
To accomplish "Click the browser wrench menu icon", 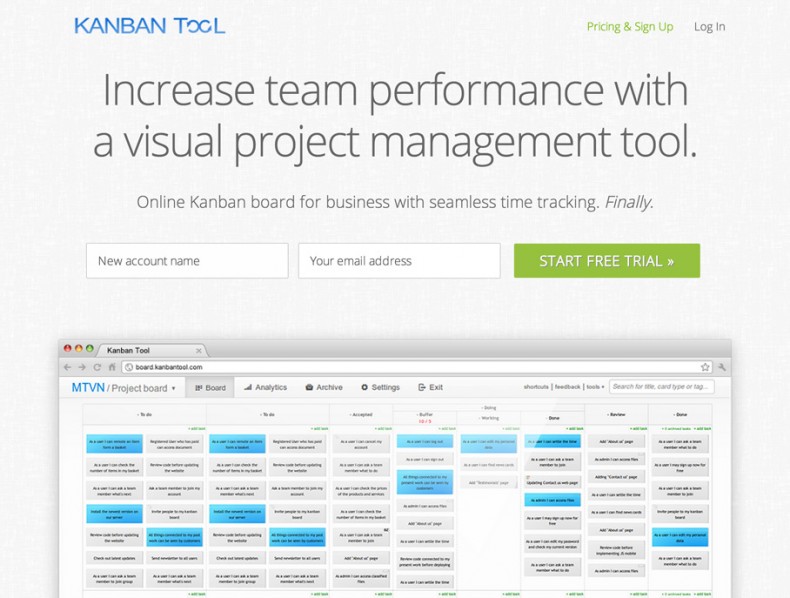I will pos(722,367).
